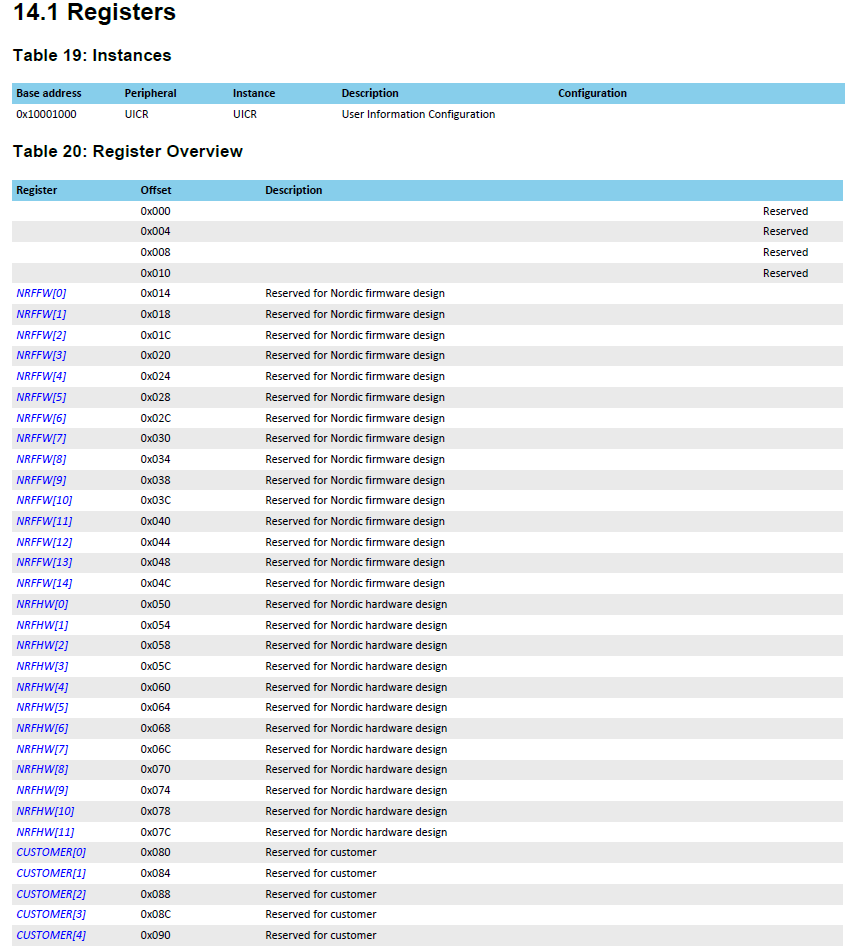852x948 pixels.
Task: Click the CUSTOMER[2] register link
Action: click(49, 894)
